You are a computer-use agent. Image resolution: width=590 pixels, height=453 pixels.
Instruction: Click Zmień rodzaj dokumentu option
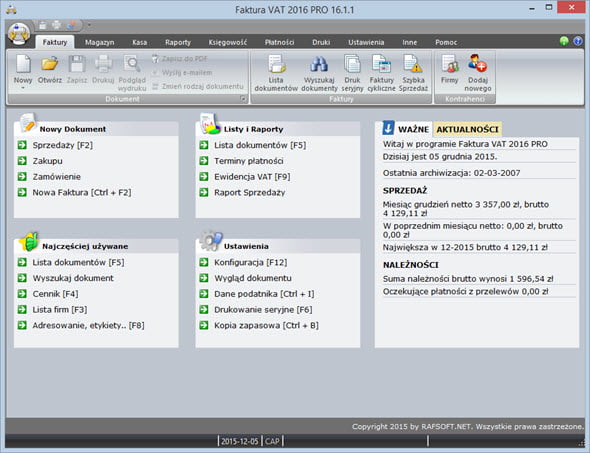[x=198, y=87]
